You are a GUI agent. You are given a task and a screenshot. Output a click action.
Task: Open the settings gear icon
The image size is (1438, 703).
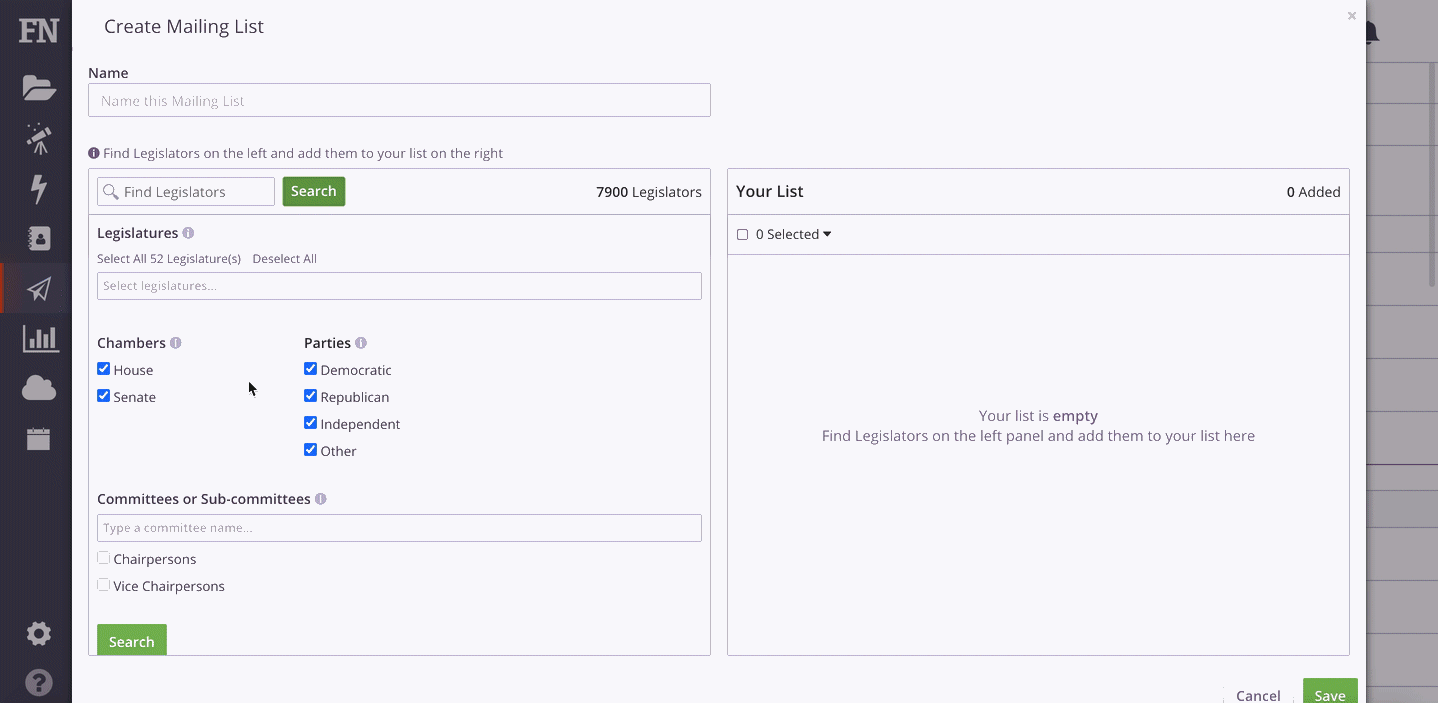(x=39, y=633)
